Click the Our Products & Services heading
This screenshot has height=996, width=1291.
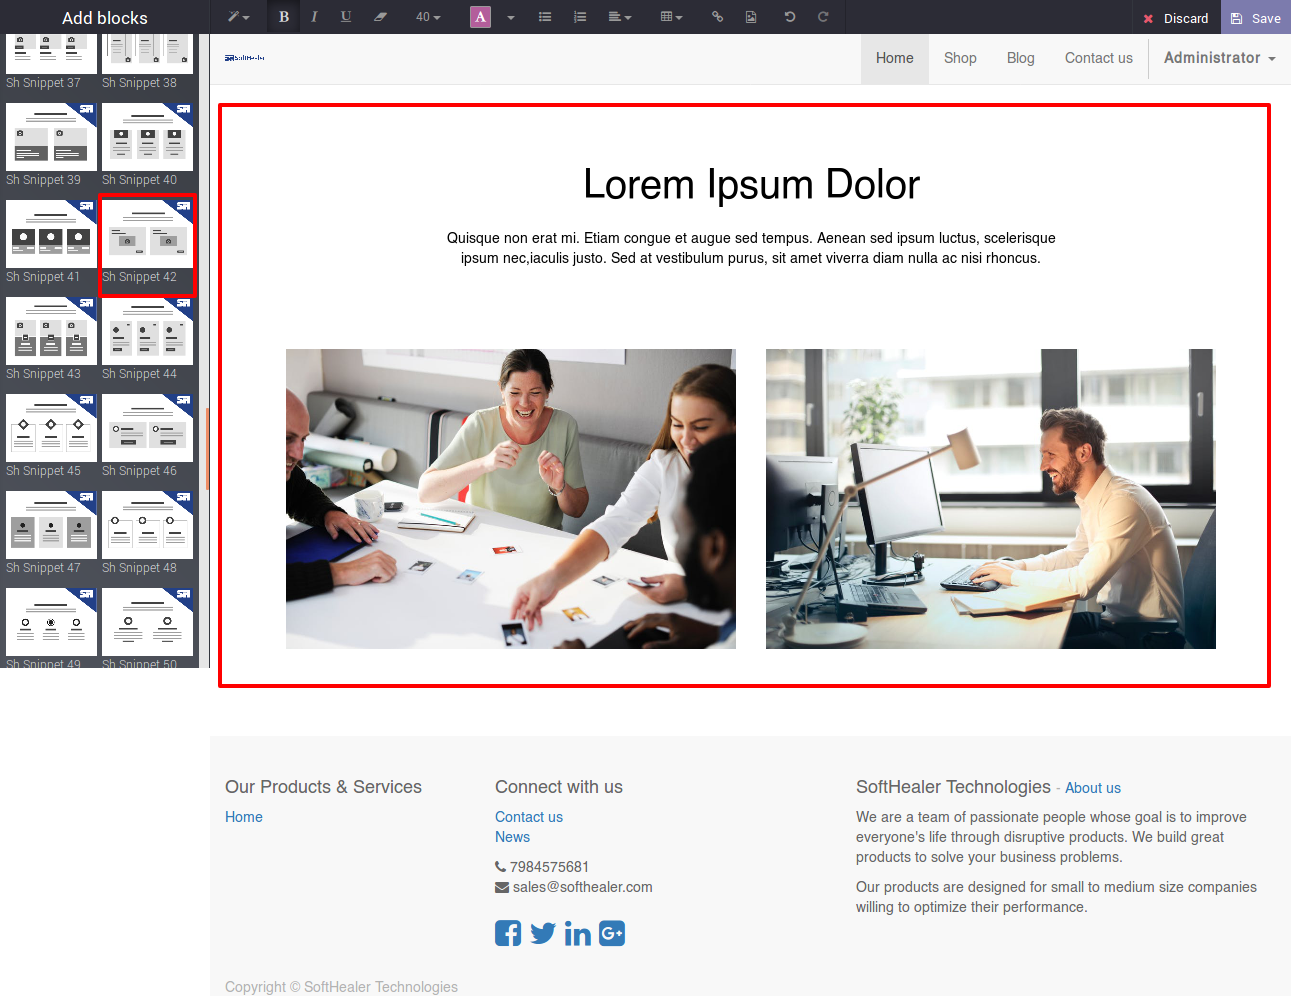(x=323, y=787)
